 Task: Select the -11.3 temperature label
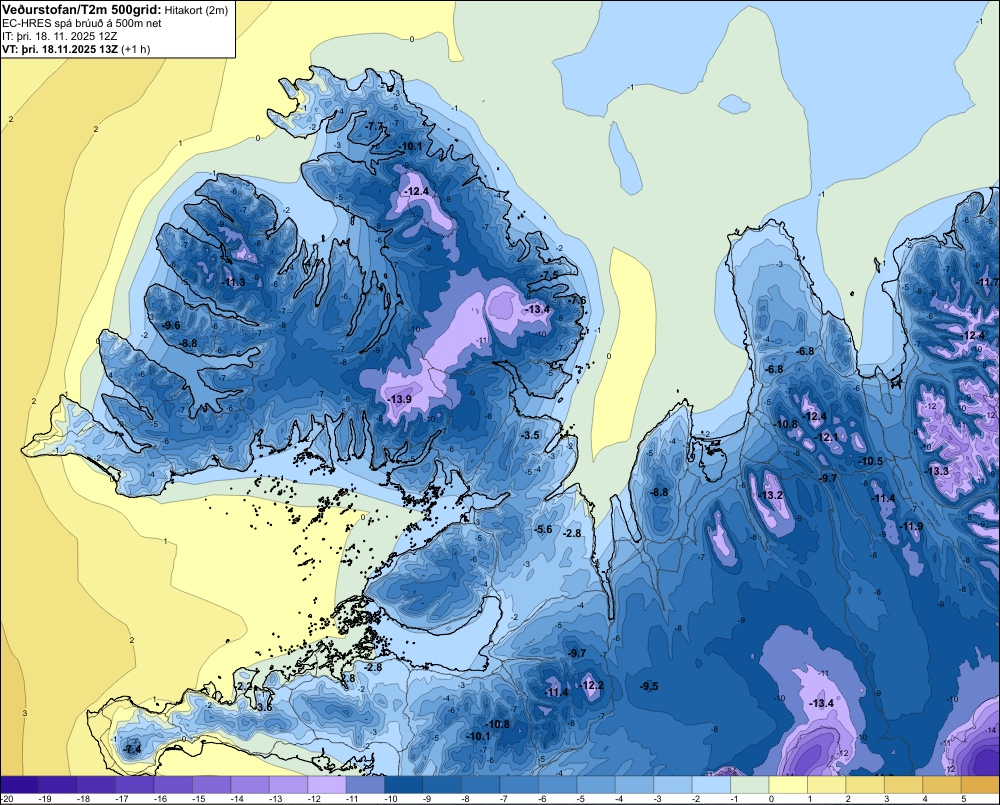[x=233, y=283]
